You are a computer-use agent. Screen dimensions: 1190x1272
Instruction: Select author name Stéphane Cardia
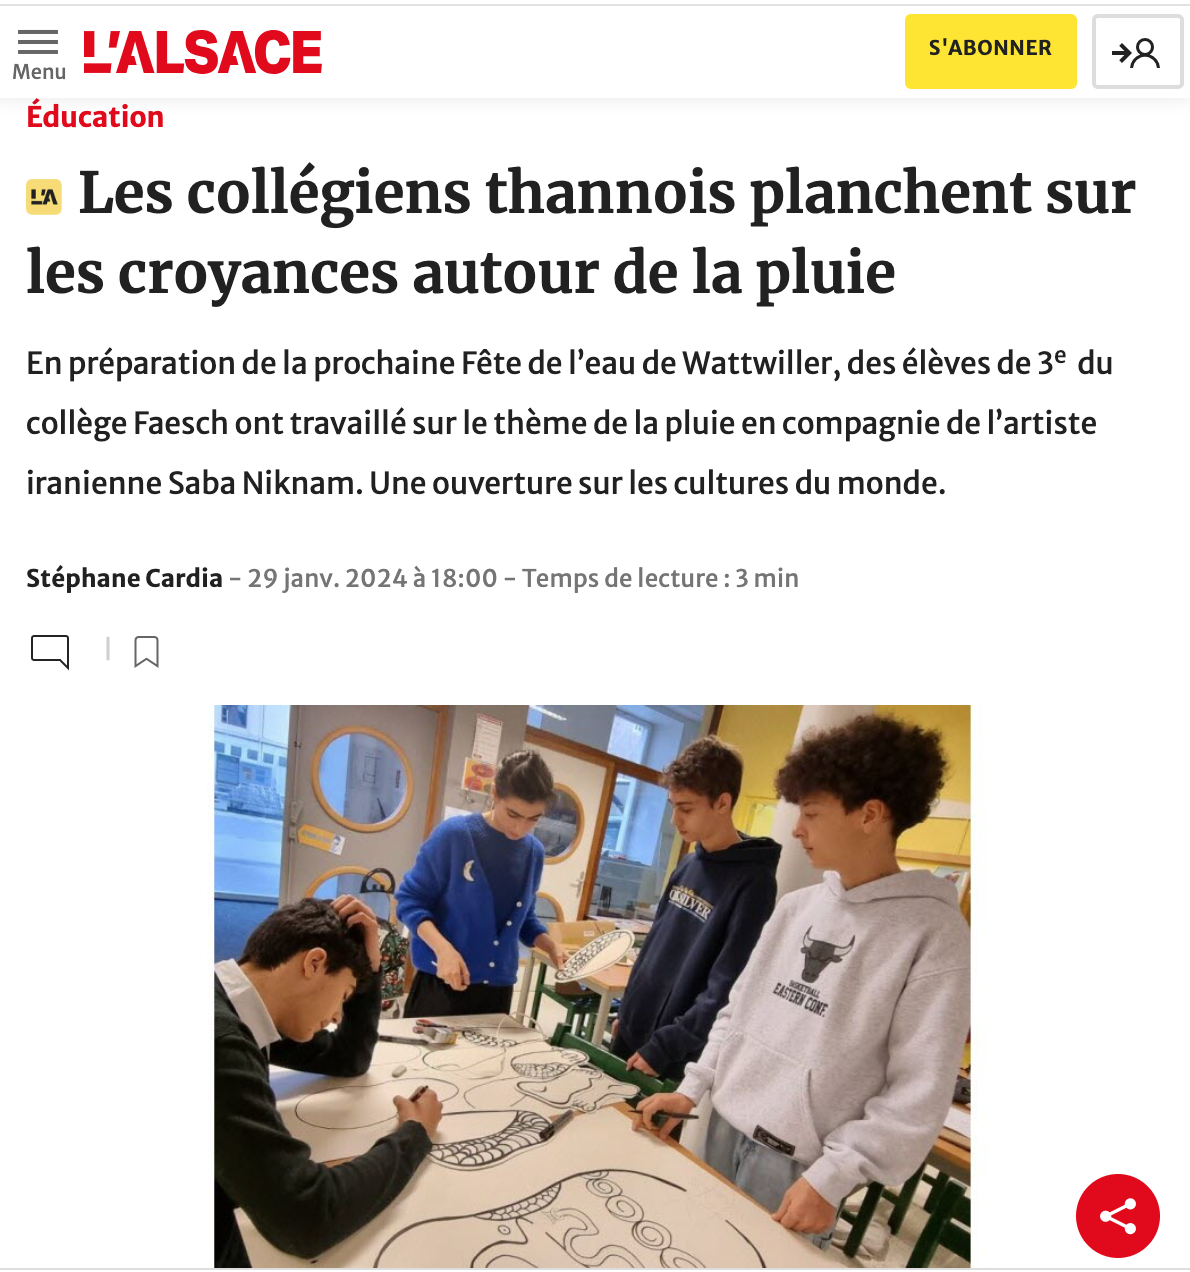click(x=124, y=578)
